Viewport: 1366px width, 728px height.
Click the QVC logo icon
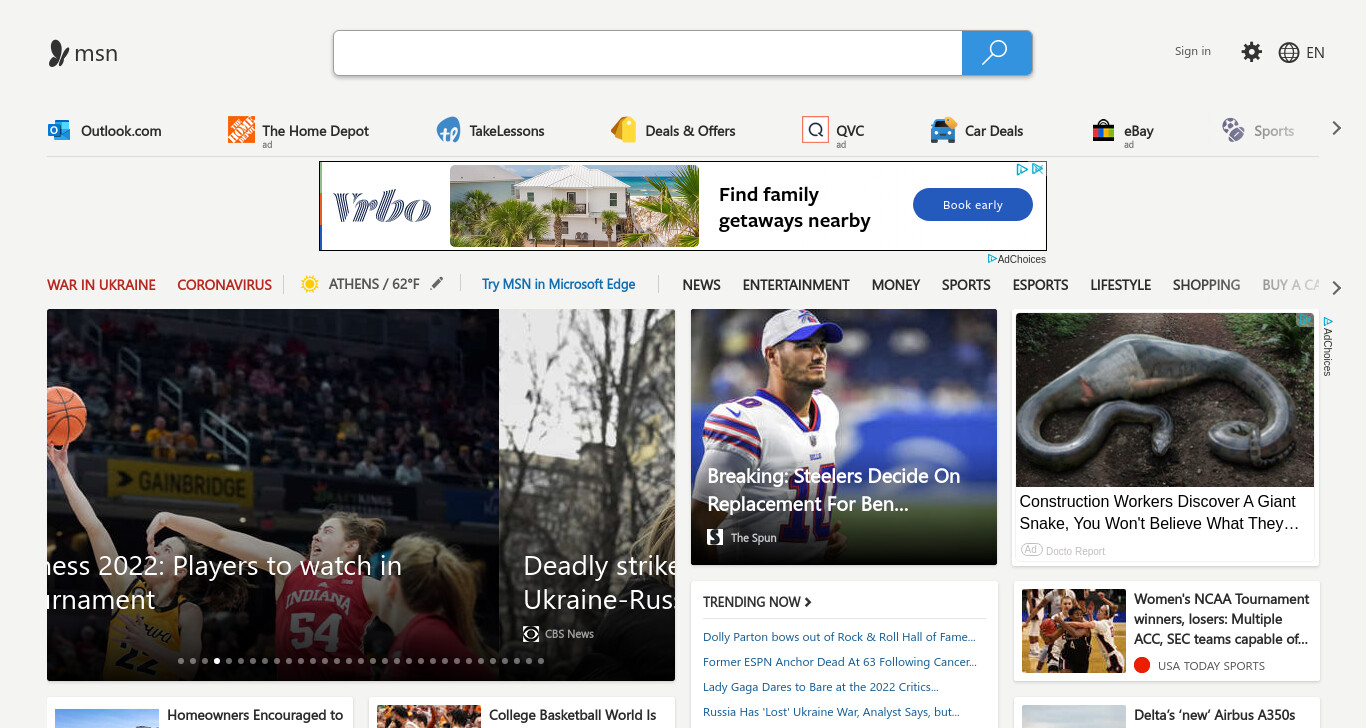tap(815, 130)
